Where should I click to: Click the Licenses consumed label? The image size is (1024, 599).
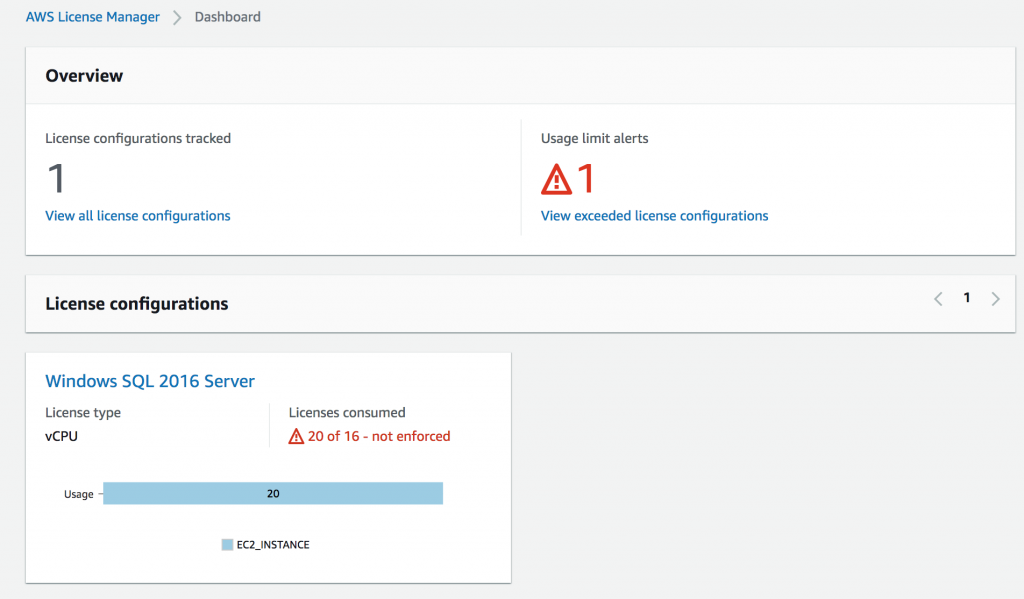pyautogui.click(x=347, y=413)
